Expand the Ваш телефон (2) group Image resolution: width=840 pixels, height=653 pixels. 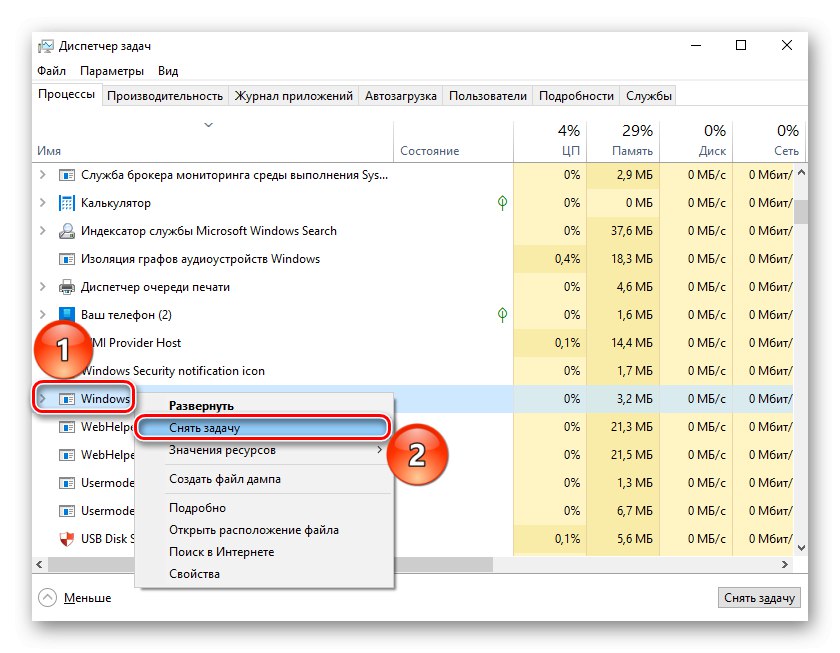pyautogui.click(x=43, y=314)
